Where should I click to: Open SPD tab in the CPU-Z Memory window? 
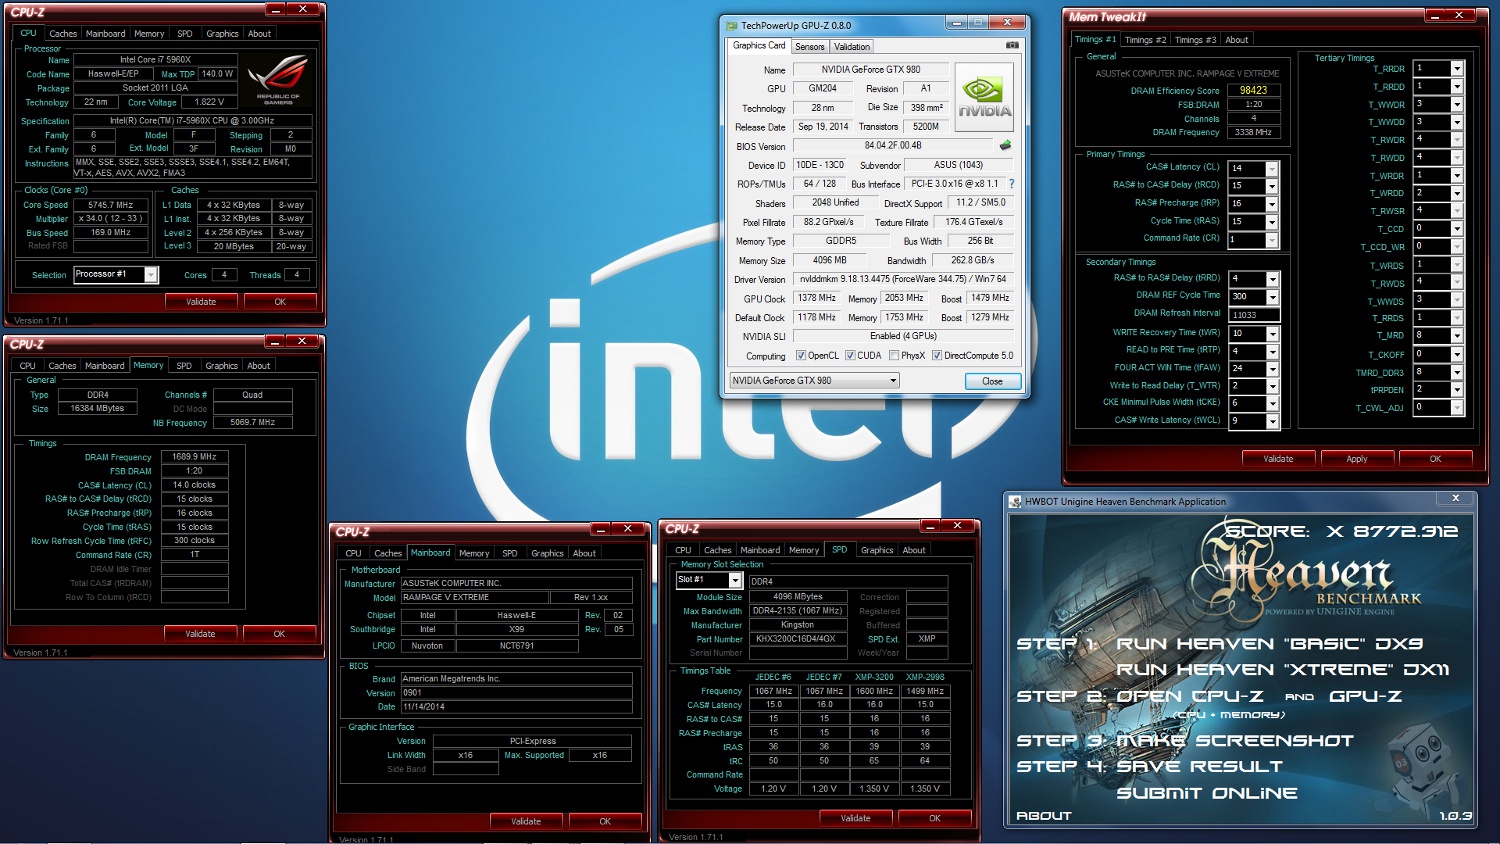184,366
